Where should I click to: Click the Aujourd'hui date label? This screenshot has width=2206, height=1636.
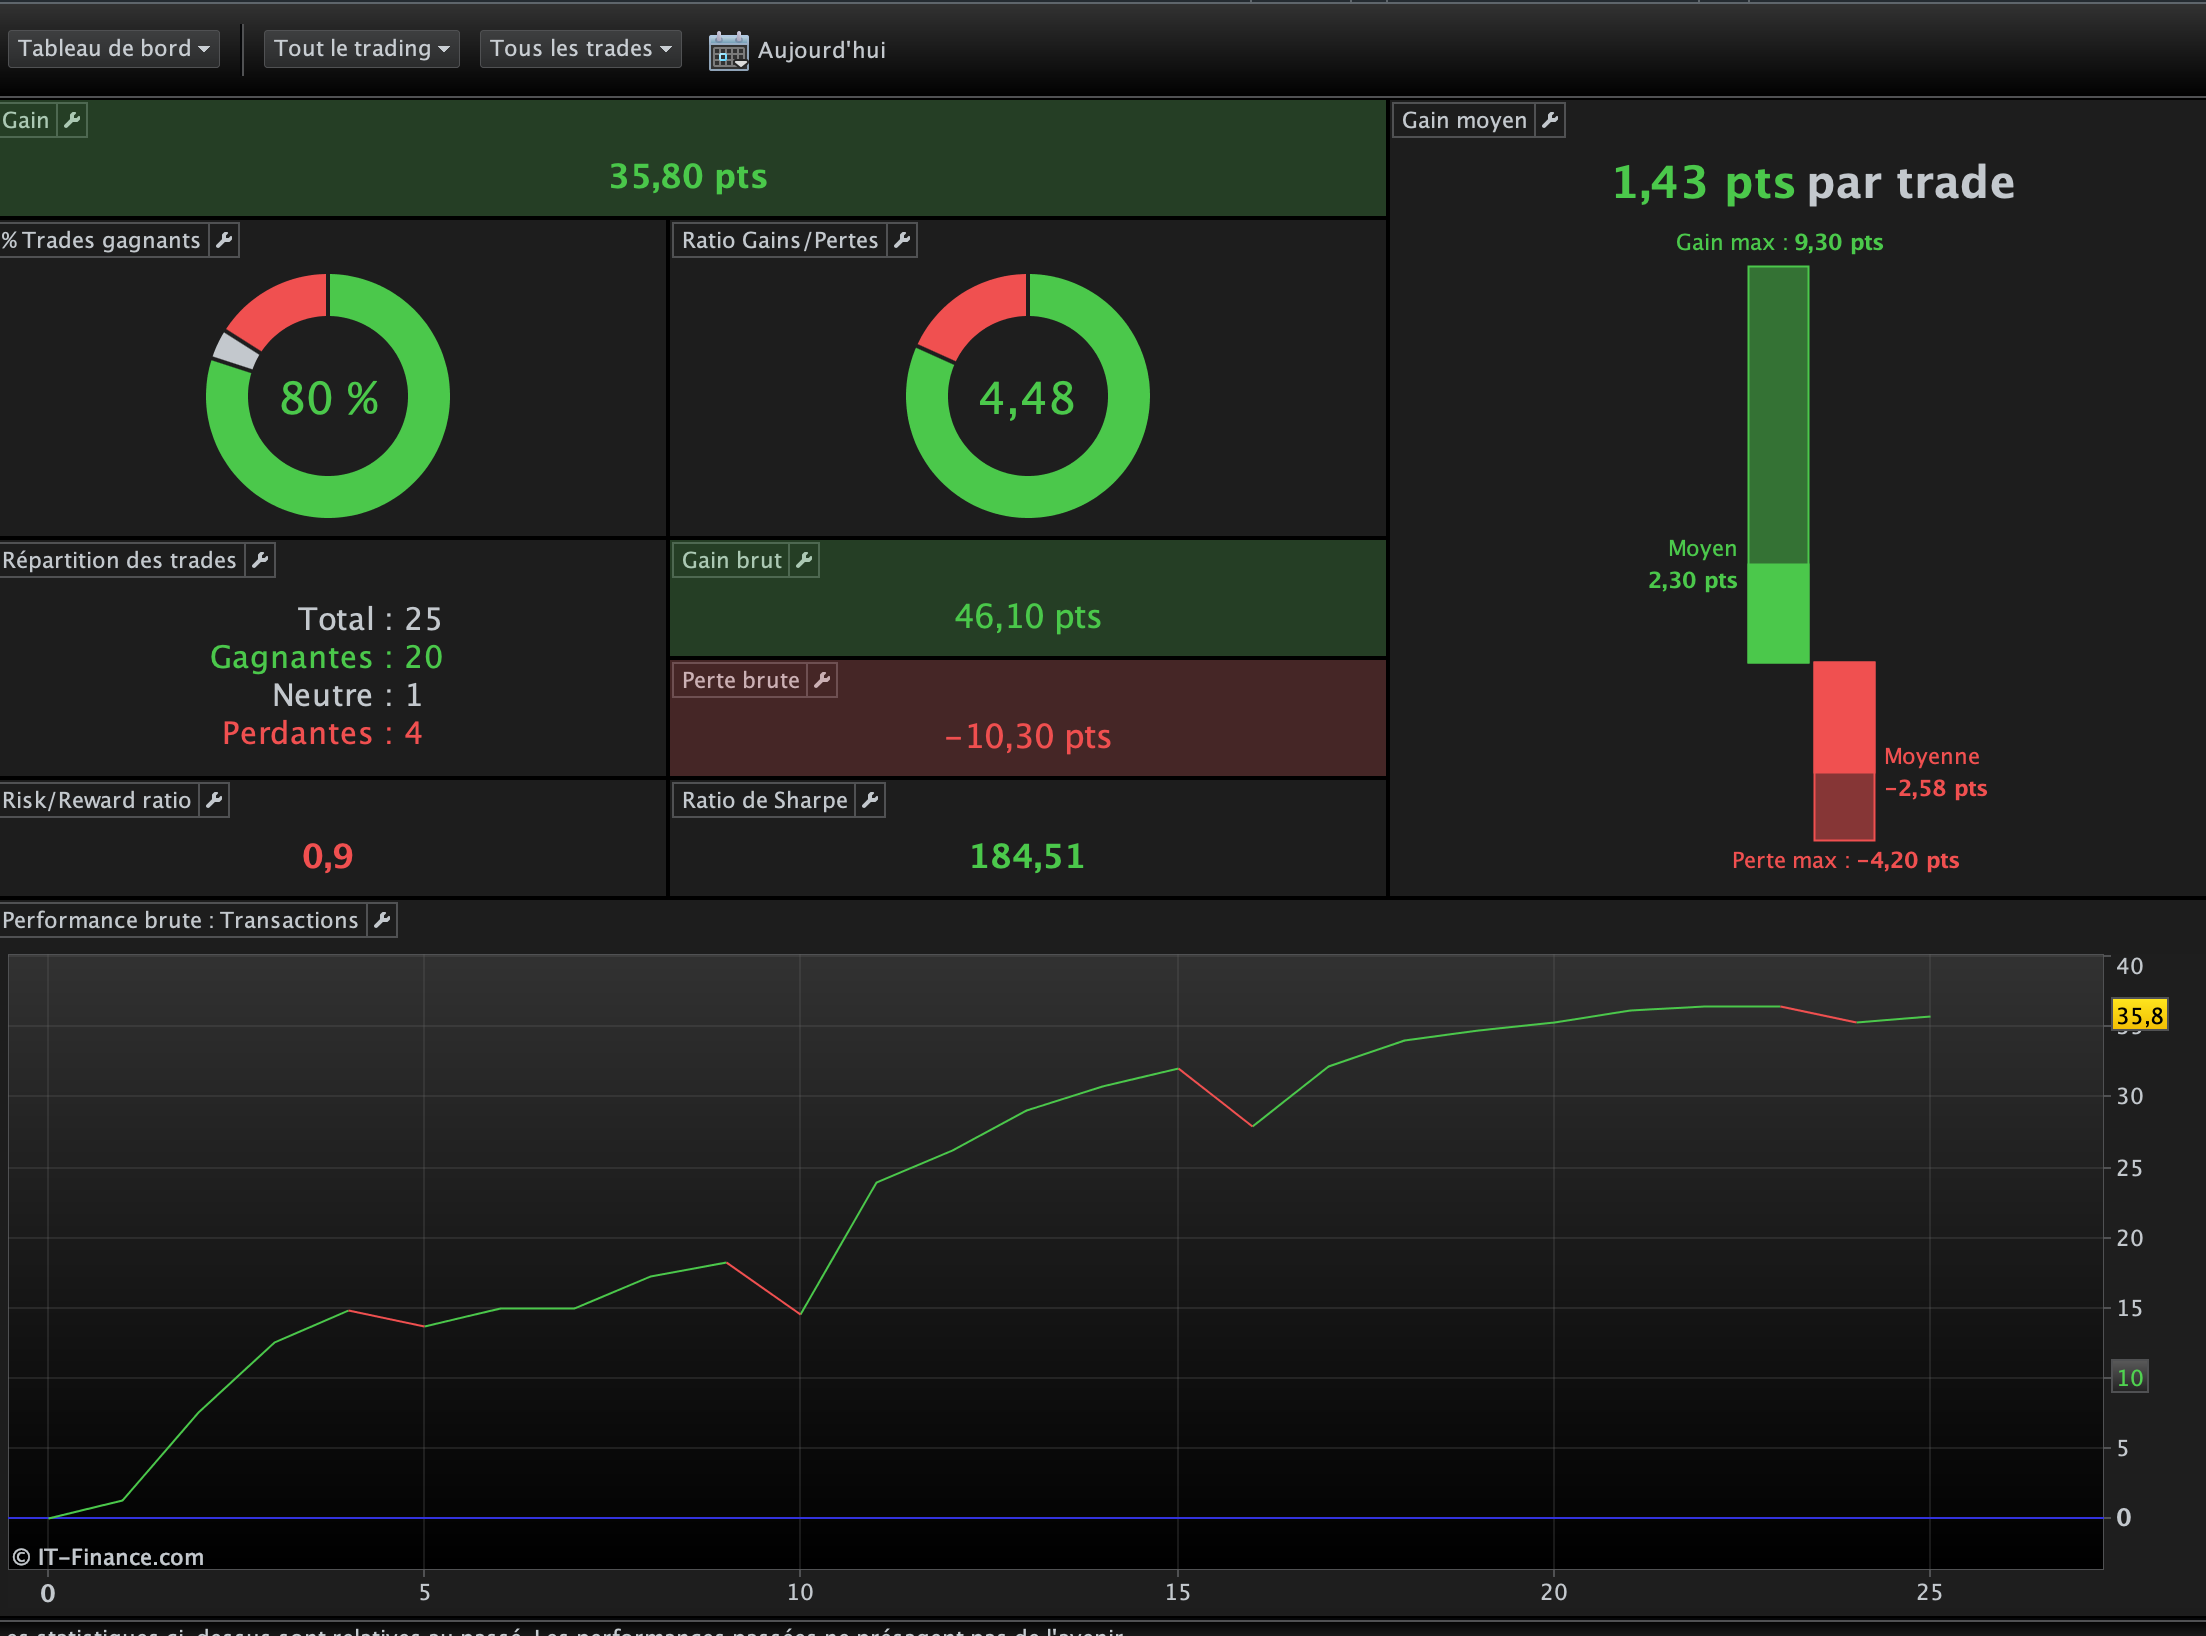click(x=822, y=50)
